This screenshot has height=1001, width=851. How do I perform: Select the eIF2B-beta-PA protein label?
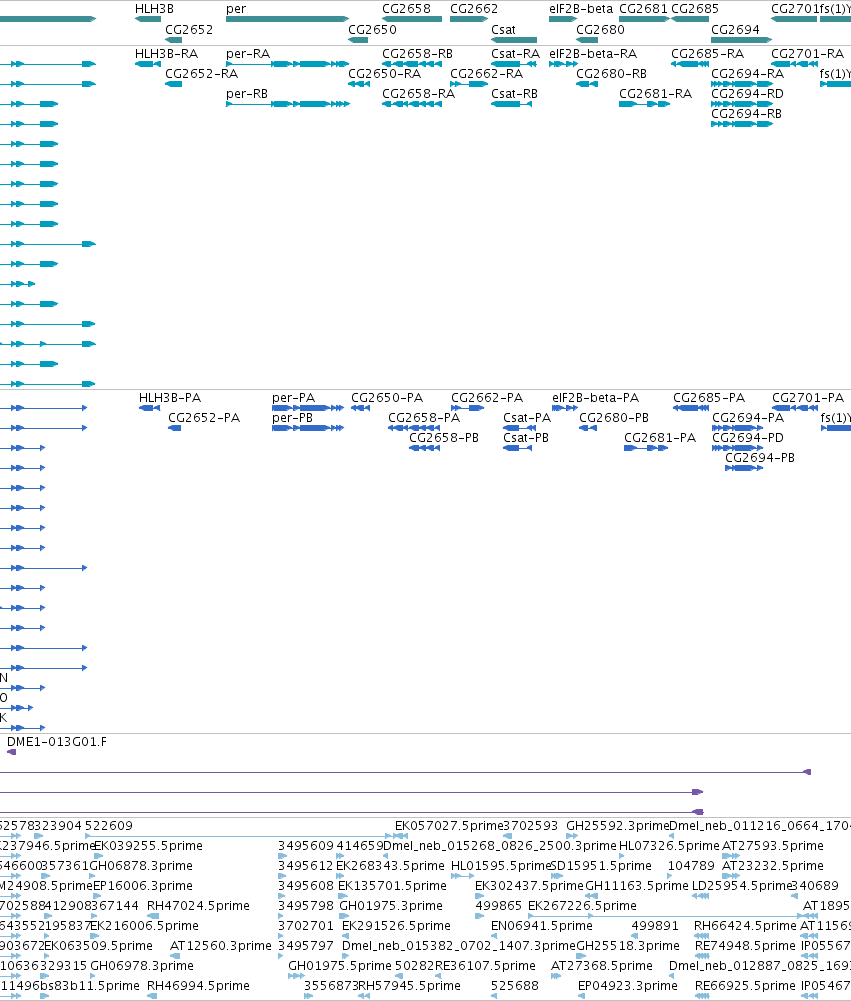(596, 398)
